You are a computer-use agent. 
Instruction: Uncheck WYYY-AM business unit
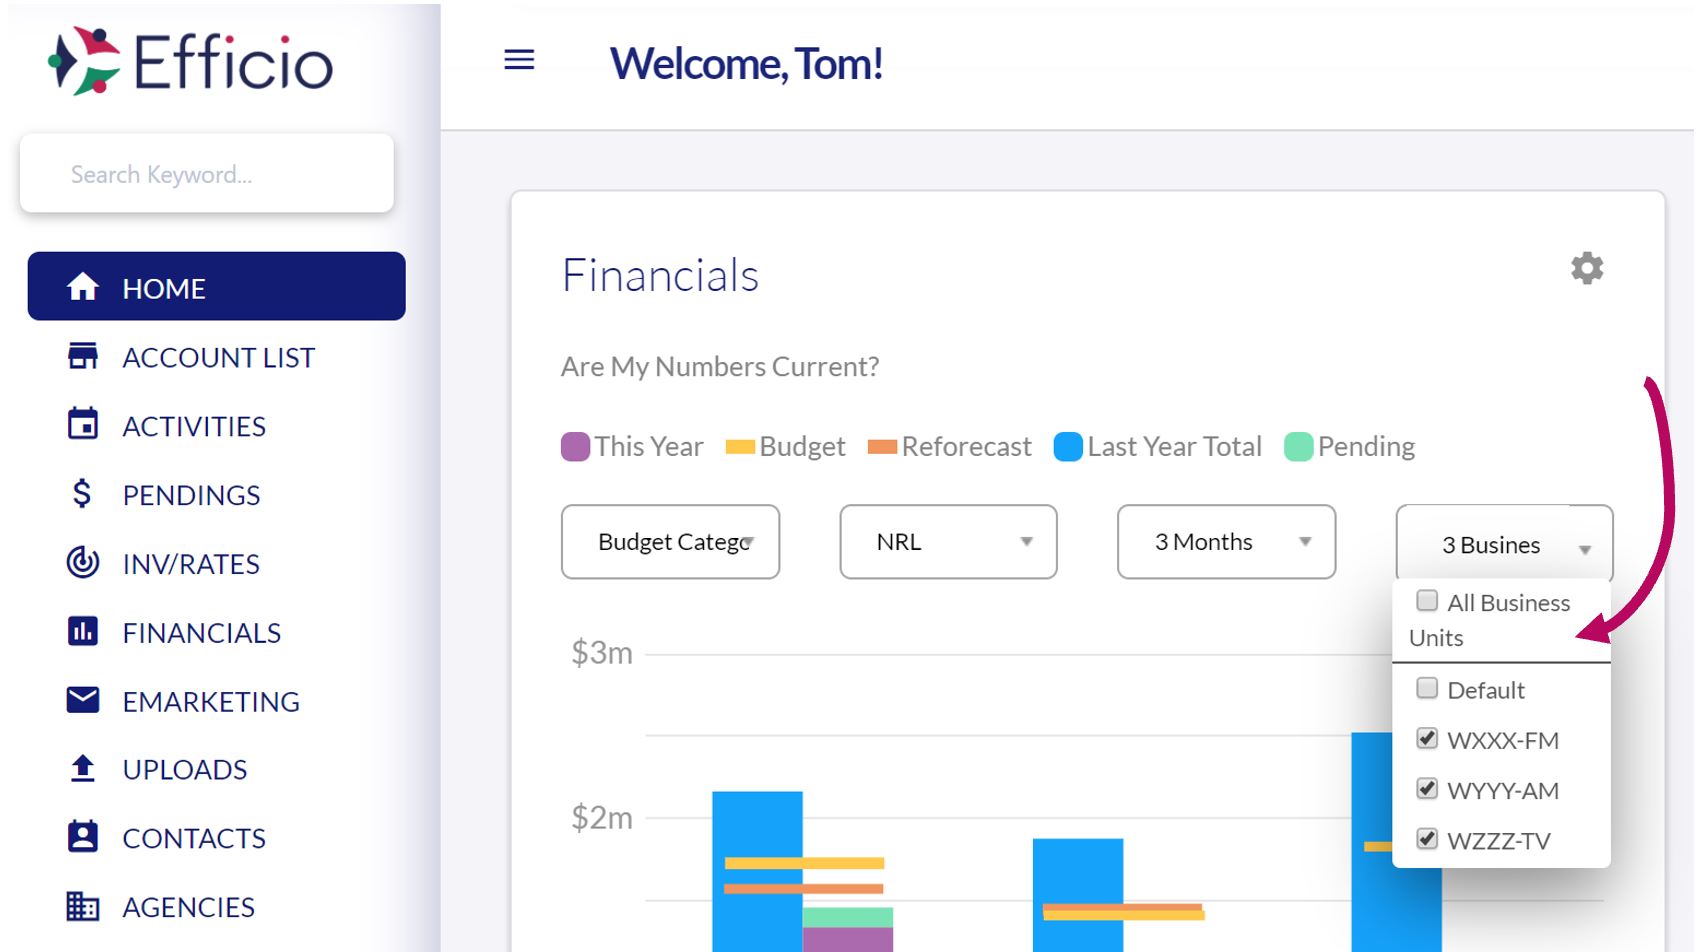click(1427, 788)
